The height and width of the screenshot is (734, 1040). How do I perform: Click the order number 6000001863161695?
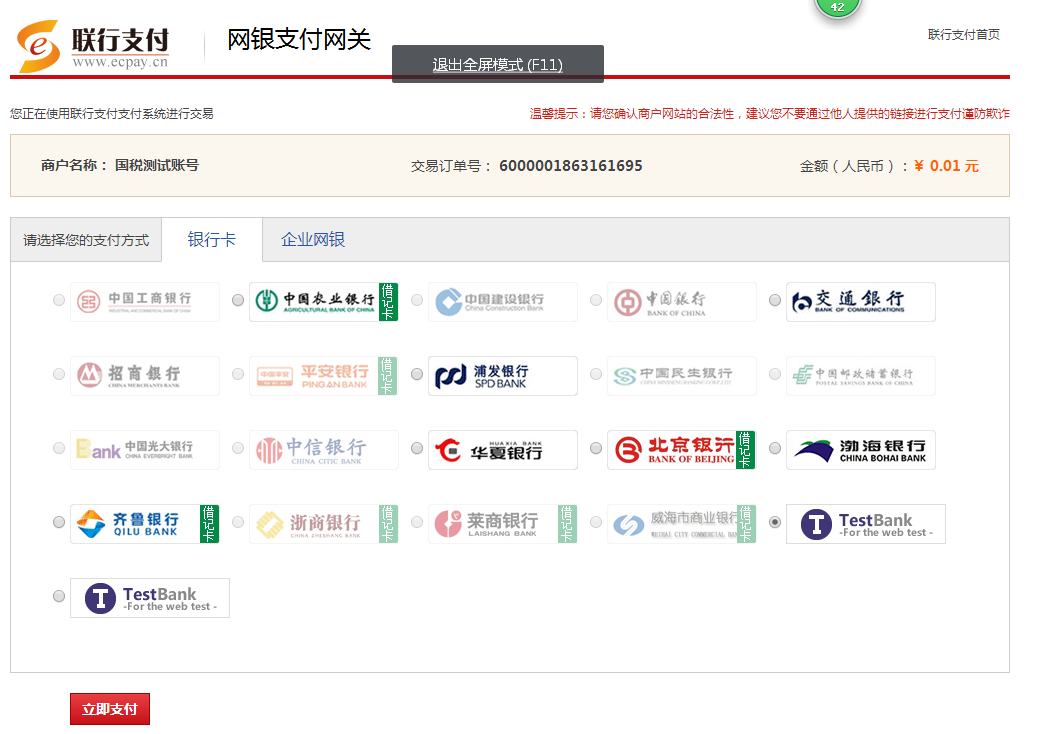[570, 166]
